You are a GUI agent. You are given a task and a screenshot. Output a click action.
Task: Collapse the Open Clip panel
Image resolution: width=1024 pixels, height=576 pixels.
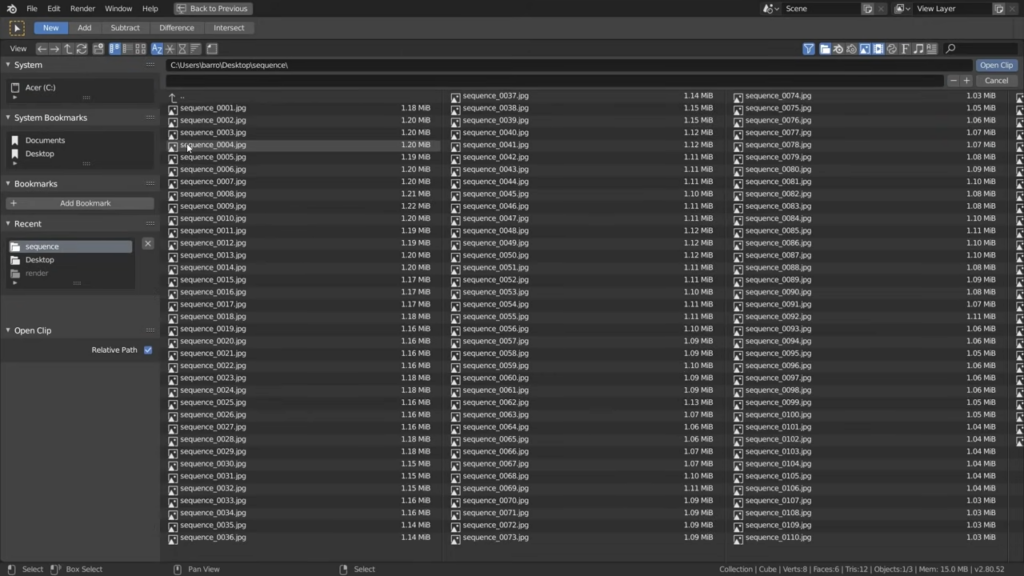8,330
